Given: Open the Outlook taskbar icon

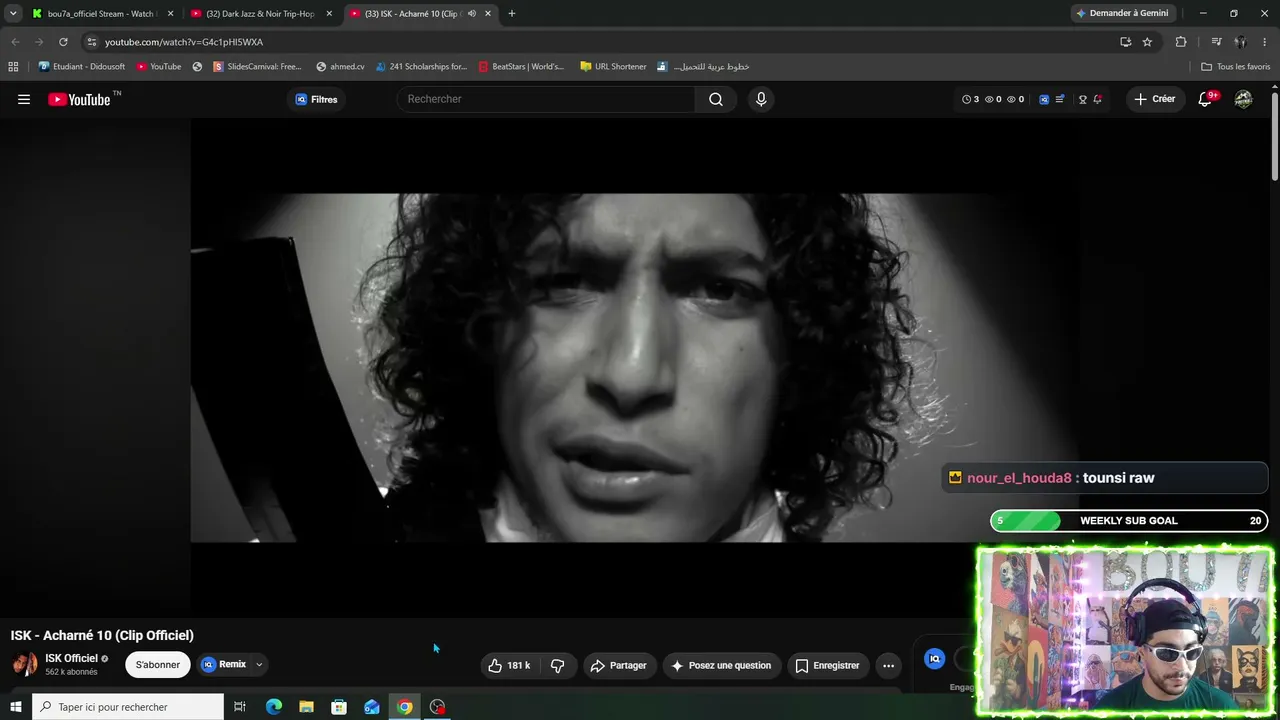Looking at the screenshot, I should 372,707.
